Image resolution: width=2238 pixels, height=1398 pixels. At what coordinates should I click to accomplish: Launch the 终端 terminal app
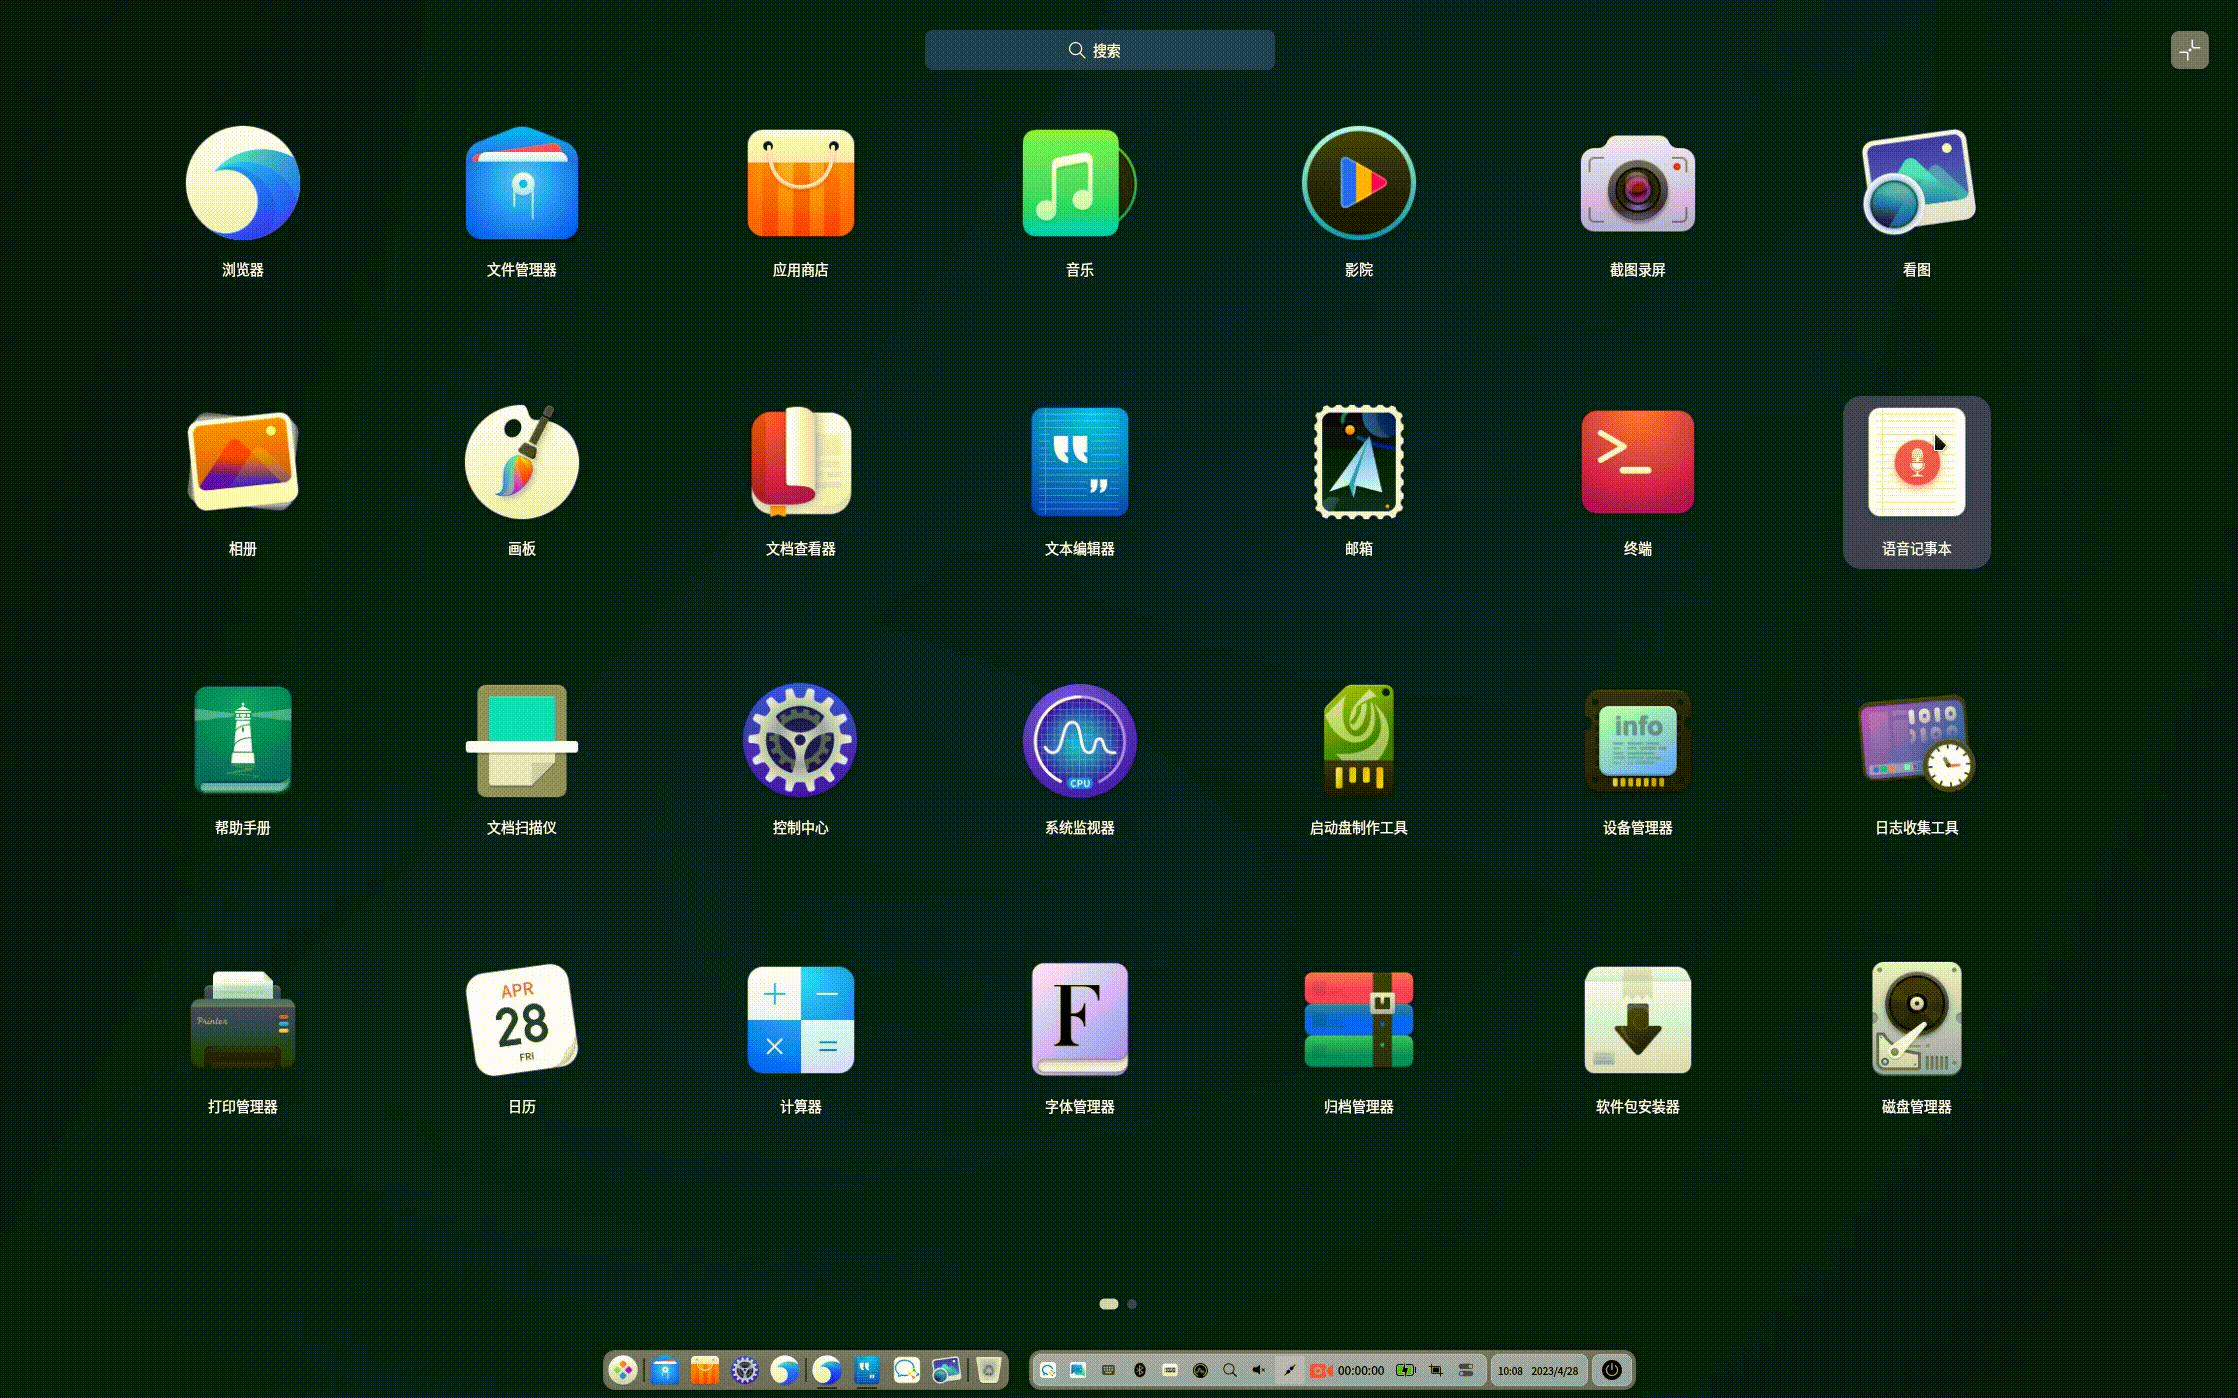(x=1637, y=463)
